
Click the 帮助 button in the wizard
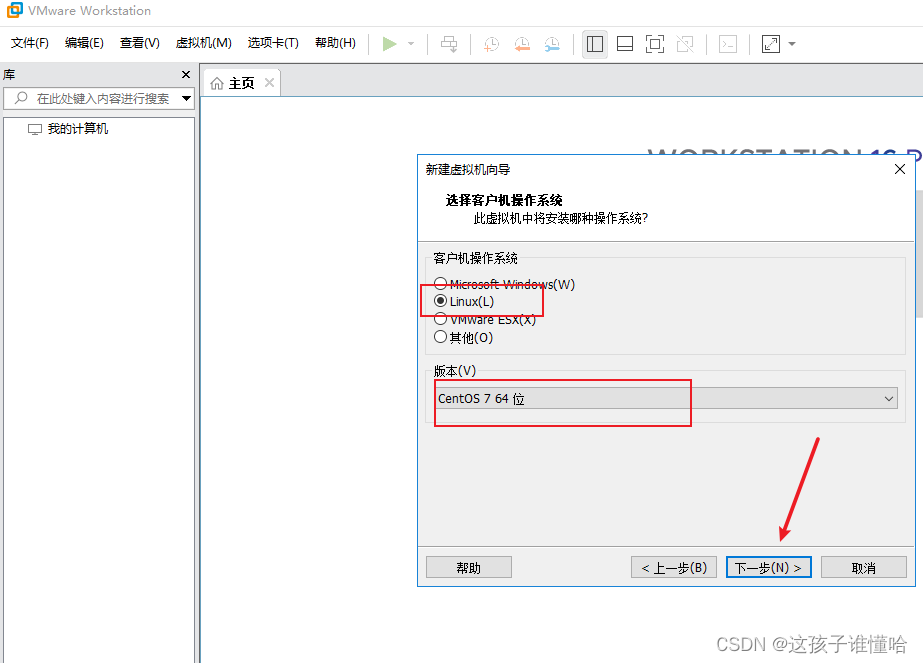(x=469, y=568)
